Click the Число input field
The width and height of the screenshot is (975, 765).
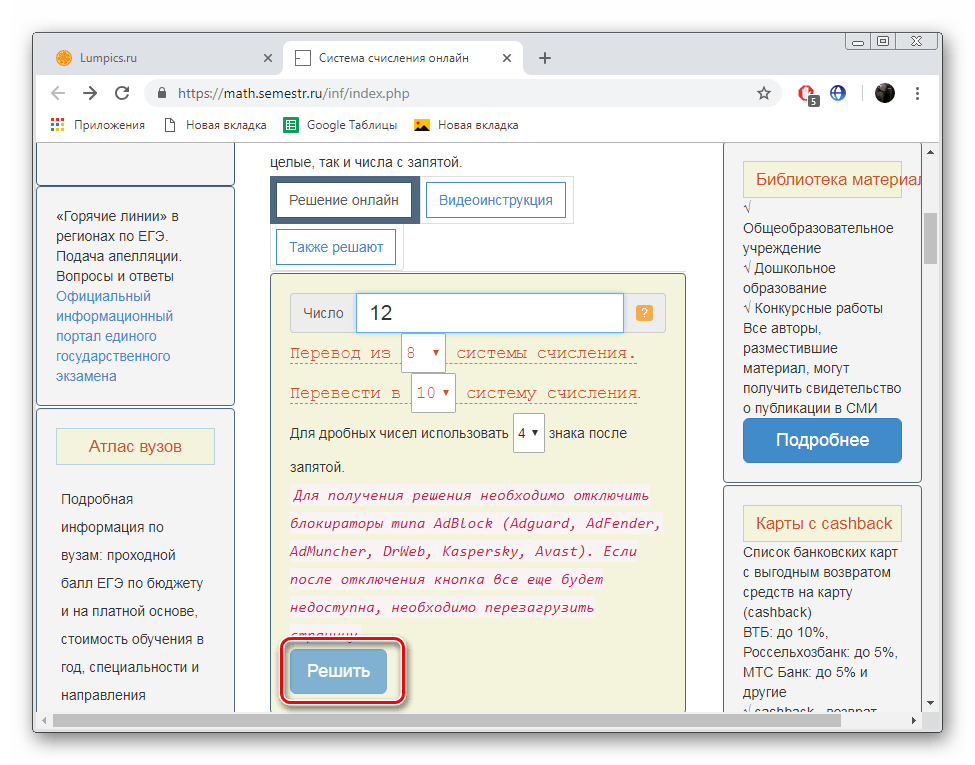(x=490, y=313)
